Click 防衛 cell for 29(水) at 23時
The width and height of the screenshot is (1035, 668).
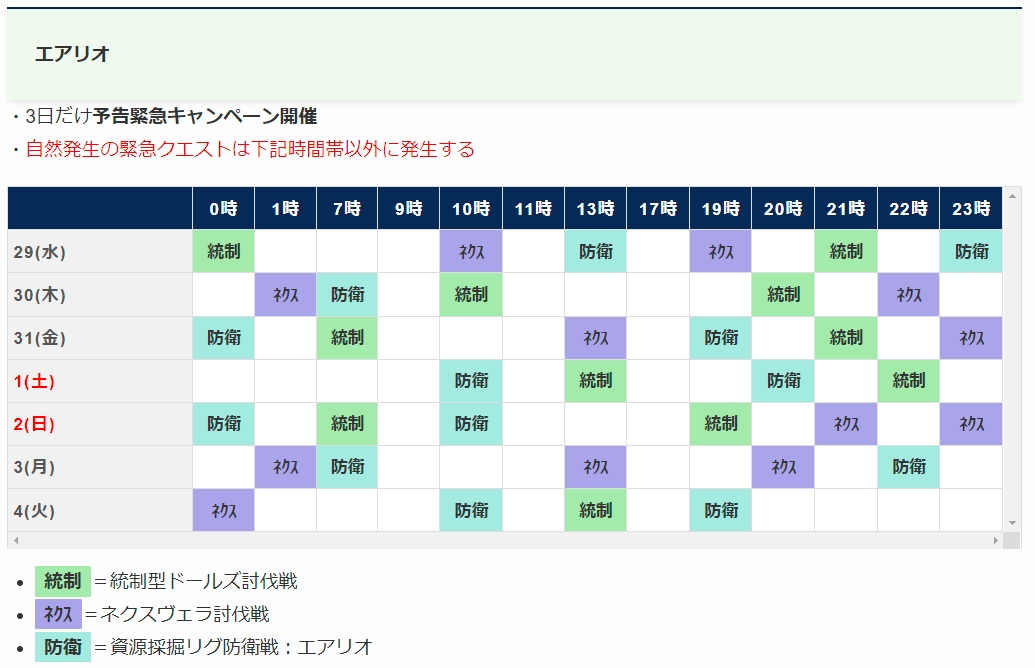tap(971, 251)
